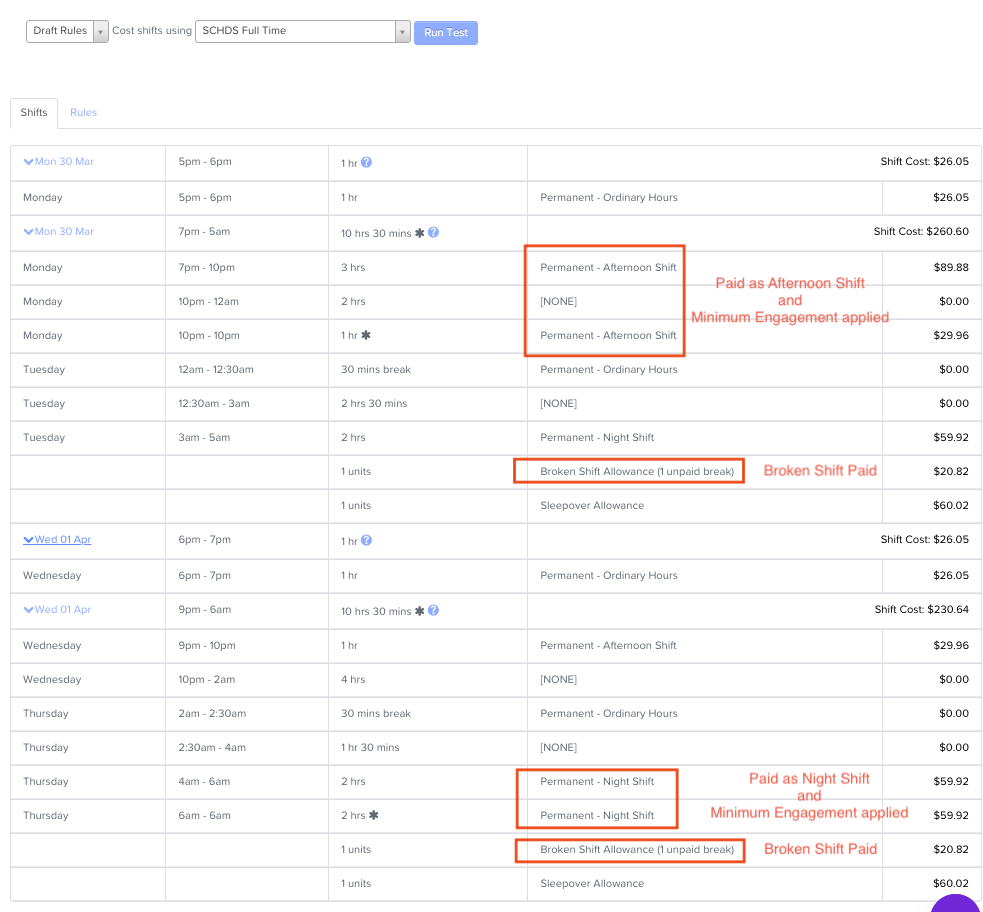Click Shift Cost: $230.64 text

tap(922, 610)
